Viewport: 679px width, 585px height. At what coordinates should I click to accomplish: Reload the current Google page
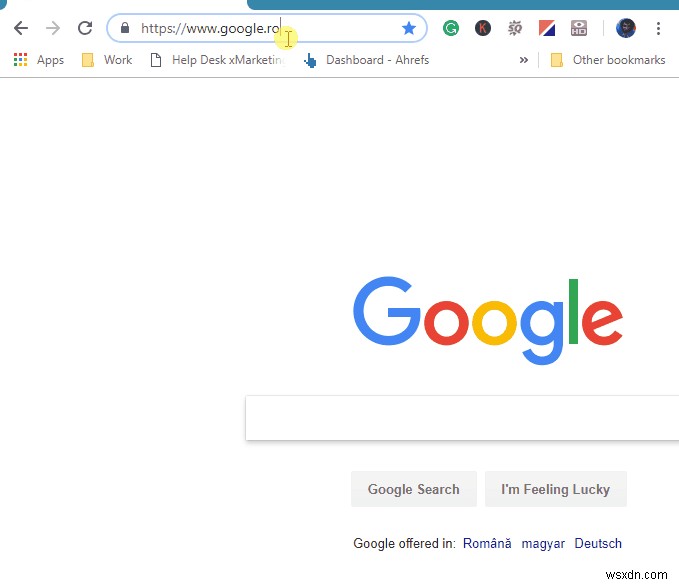pos(85,28)
